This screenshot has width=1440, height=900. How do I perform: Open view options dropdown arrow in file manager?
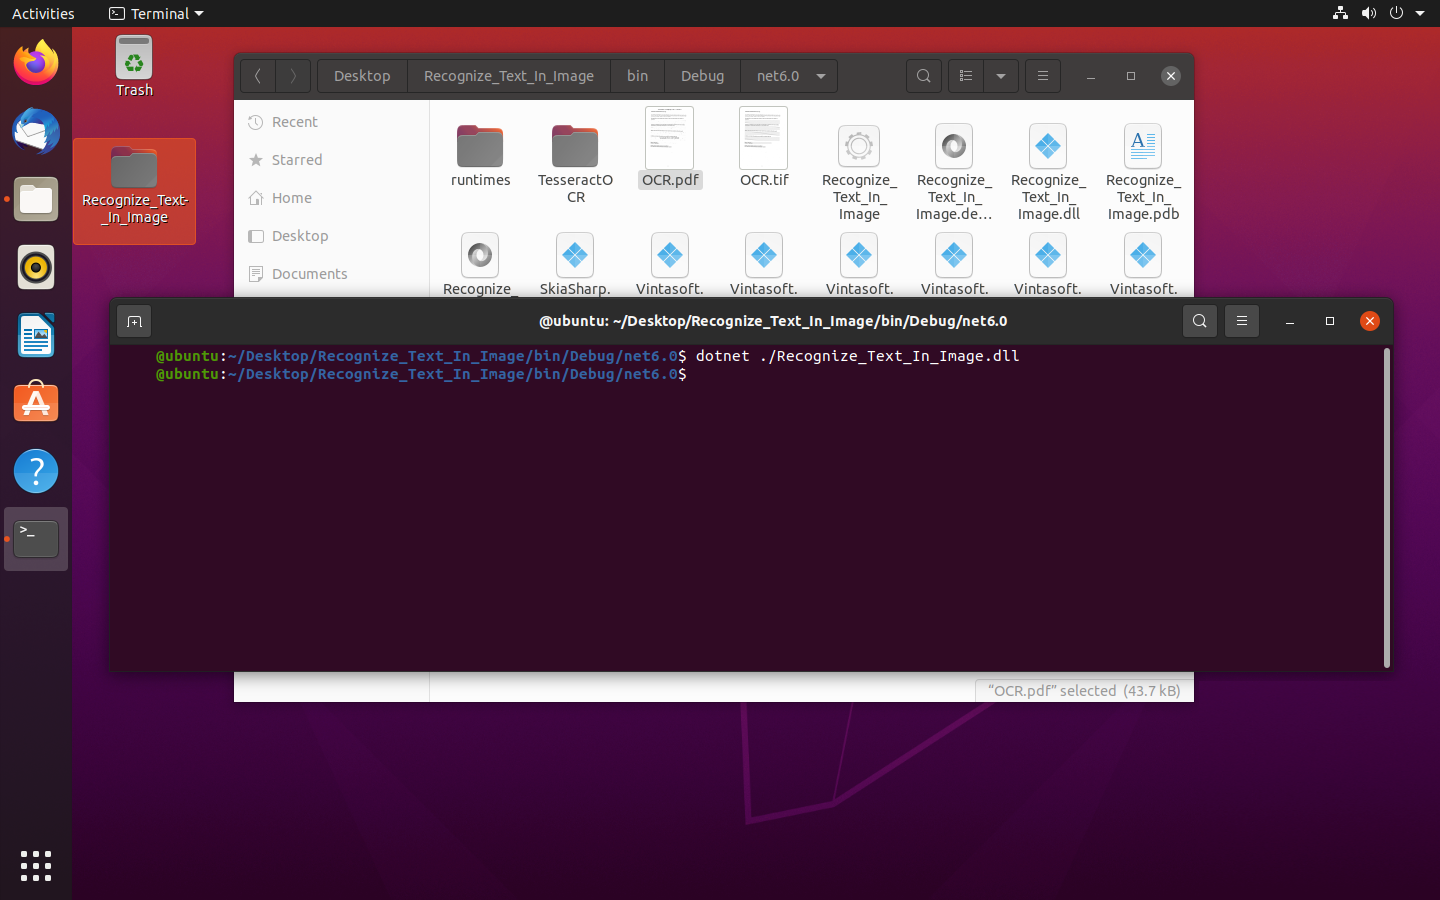click(x=1000, y=76)
